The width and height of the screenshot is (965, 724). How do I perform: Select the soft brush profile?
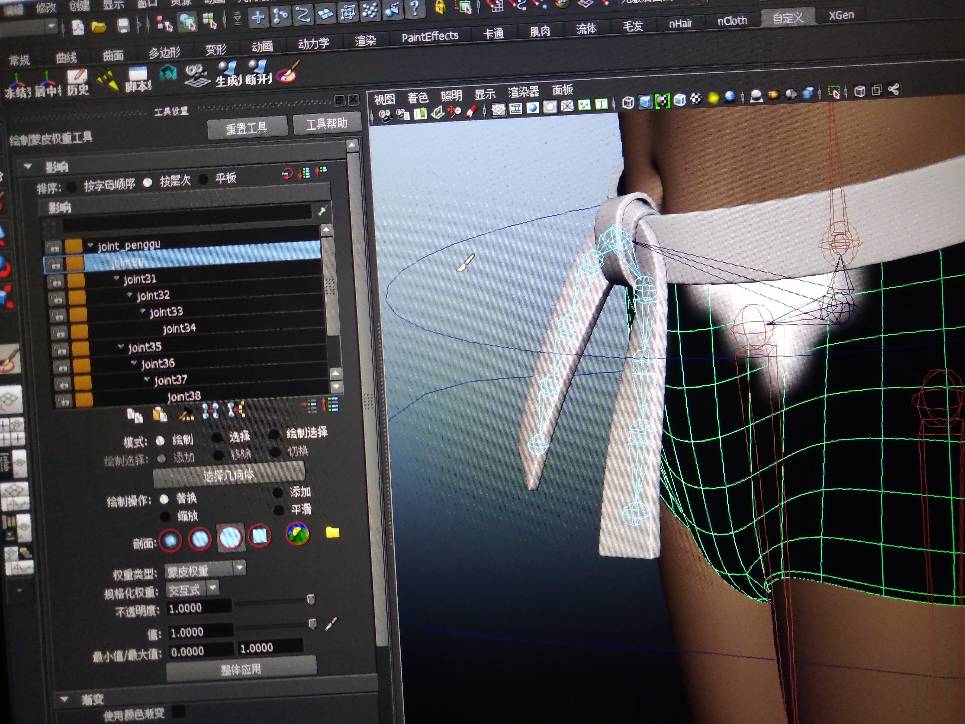[200, 539]
